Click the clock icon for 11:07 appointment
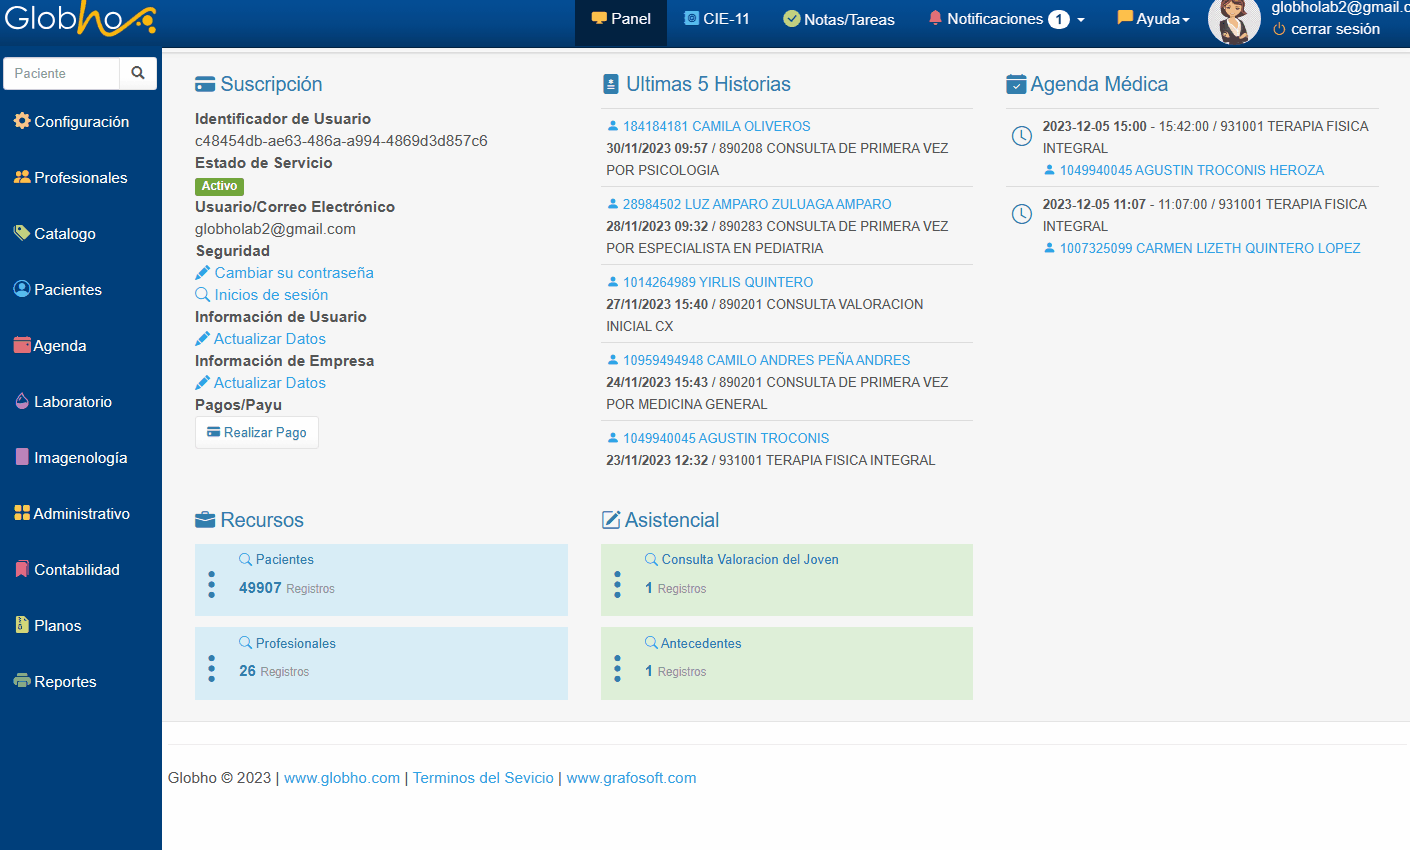This screenshot has width=1410, height=850. [x=1021, y=214]
